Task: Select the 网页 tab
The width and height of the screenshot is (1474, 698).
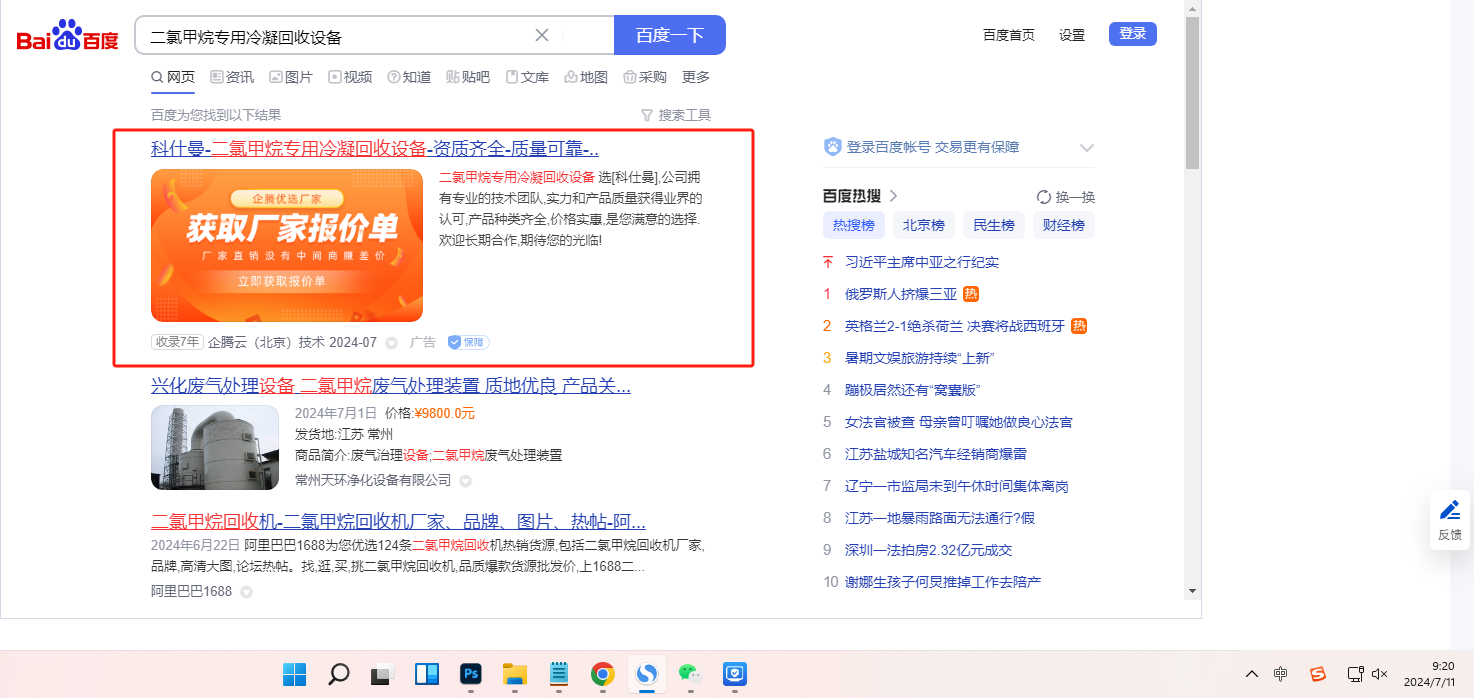Action: pyautogui.click(x=173, y=77)
